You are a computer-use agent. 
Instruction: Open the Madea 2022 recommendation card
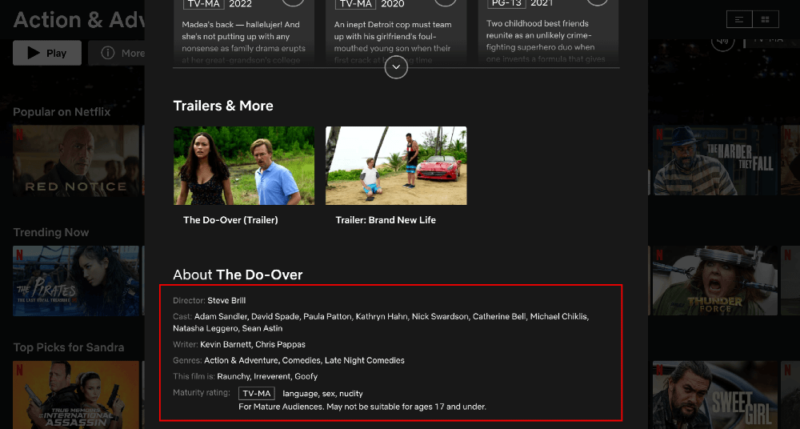[x=244, y=32]
